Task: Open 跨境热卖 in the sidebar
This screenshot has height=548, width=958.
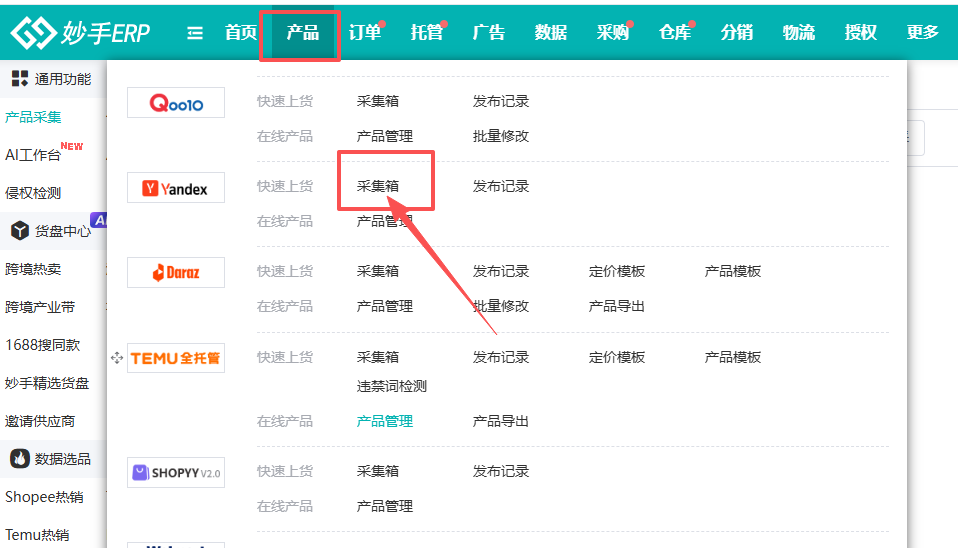Action: click(x=33, y=269)
